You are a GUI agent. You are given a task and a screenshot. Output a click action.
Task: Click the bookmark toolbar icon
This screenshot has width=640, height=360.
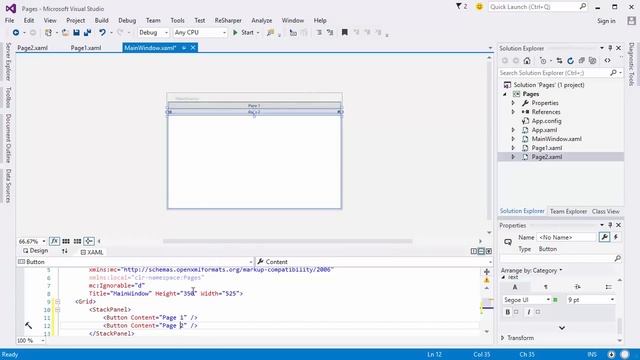[344, 32]
